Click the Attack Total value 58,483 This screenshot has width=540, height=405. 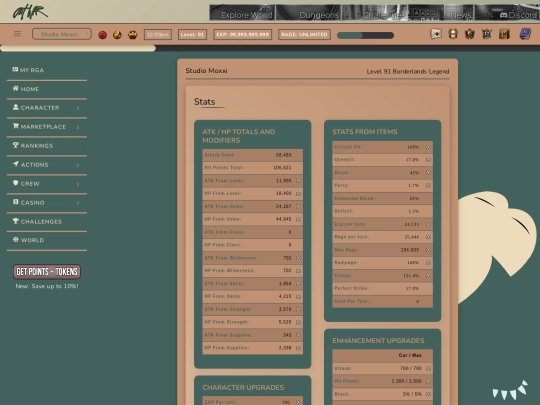283,155
